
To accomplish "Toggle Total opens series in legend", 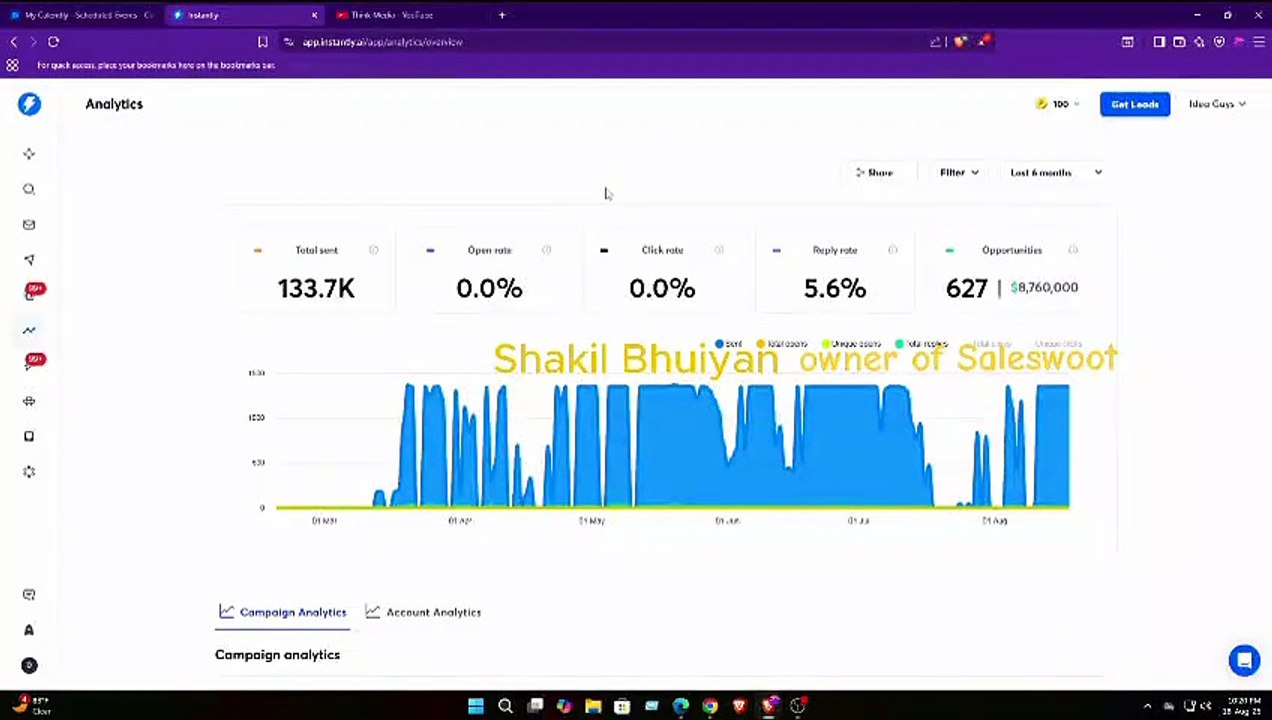I will pos(782,344).
